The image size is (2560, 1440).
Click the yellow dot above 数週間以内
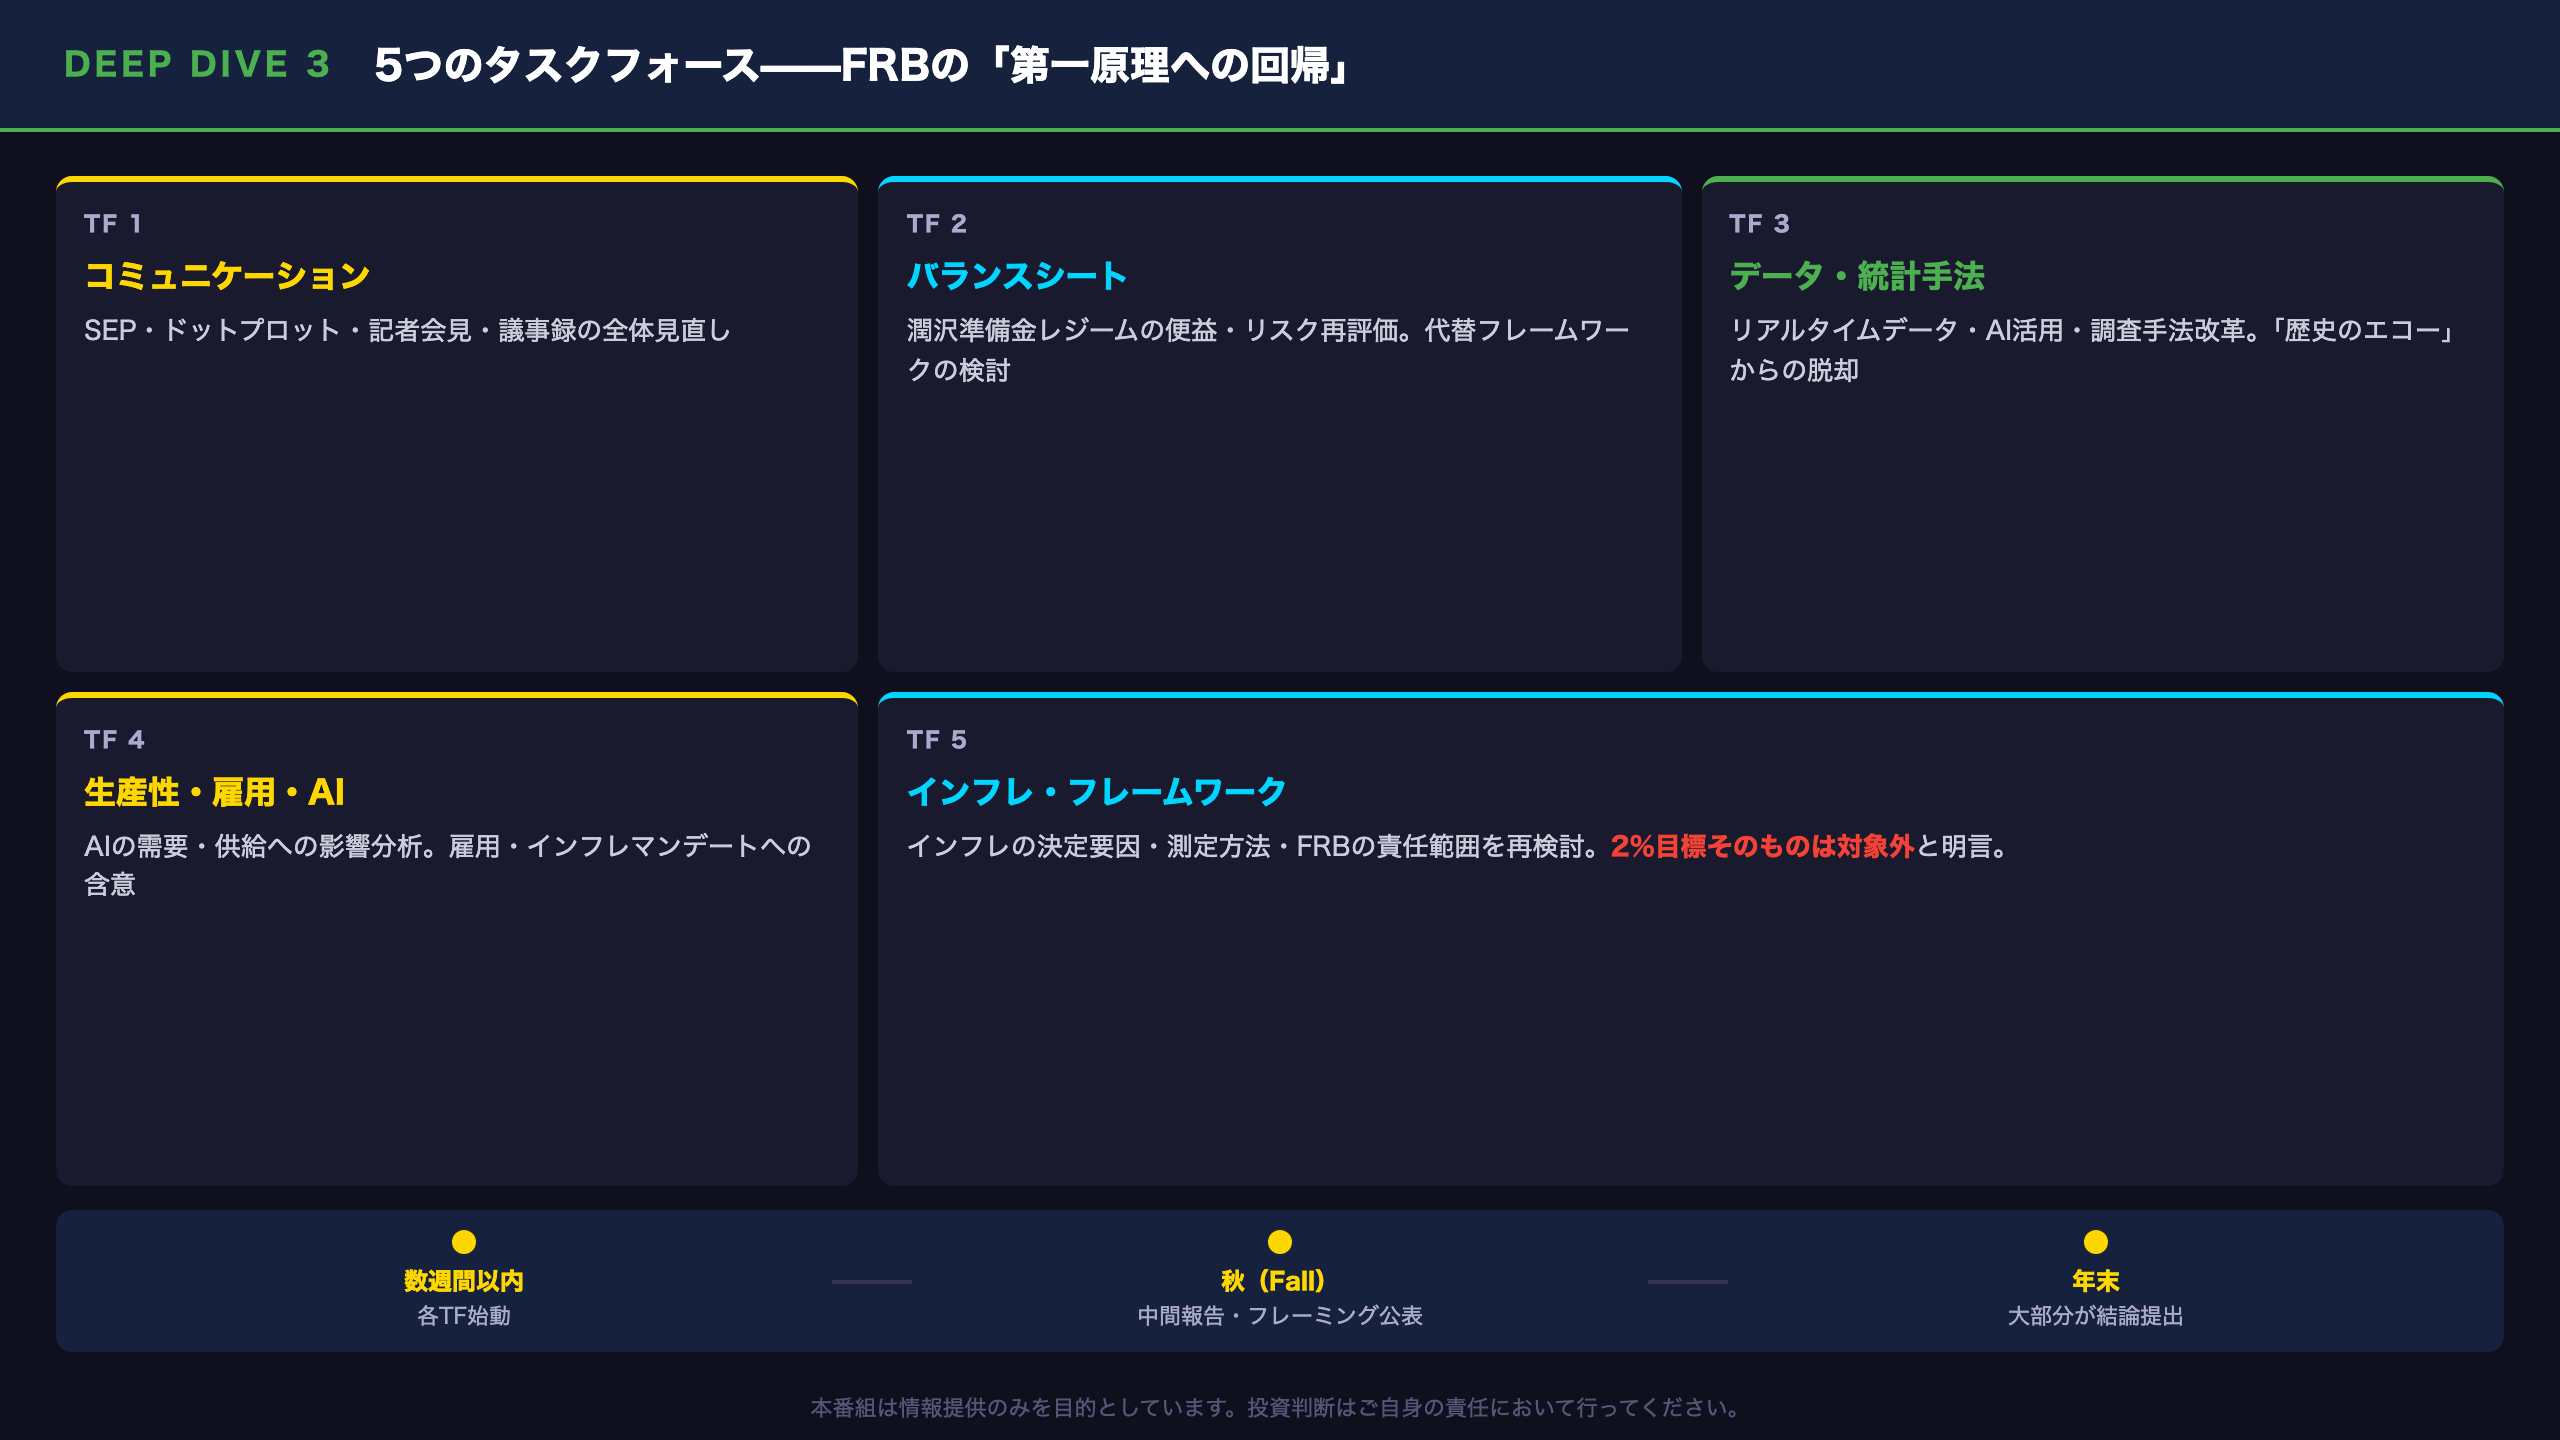(x=464, y=1242)
